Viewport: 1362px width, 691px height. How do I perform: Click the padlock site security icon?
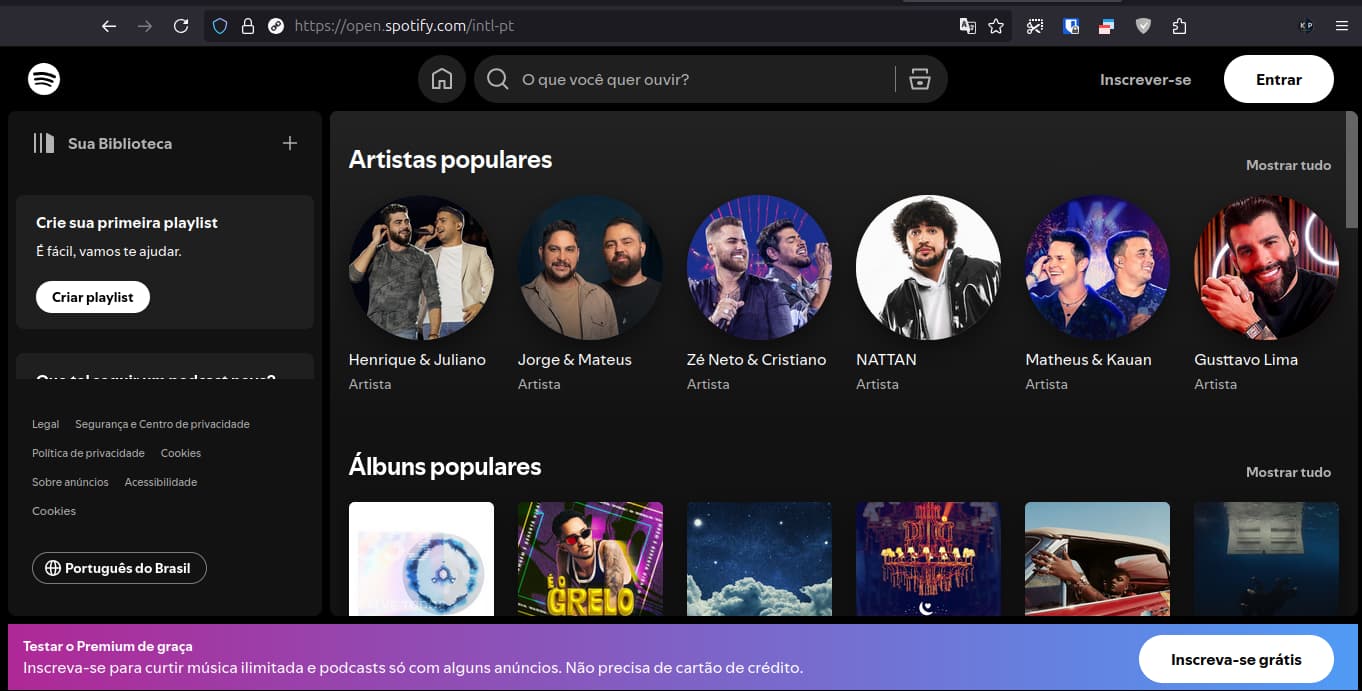(248, 26)
